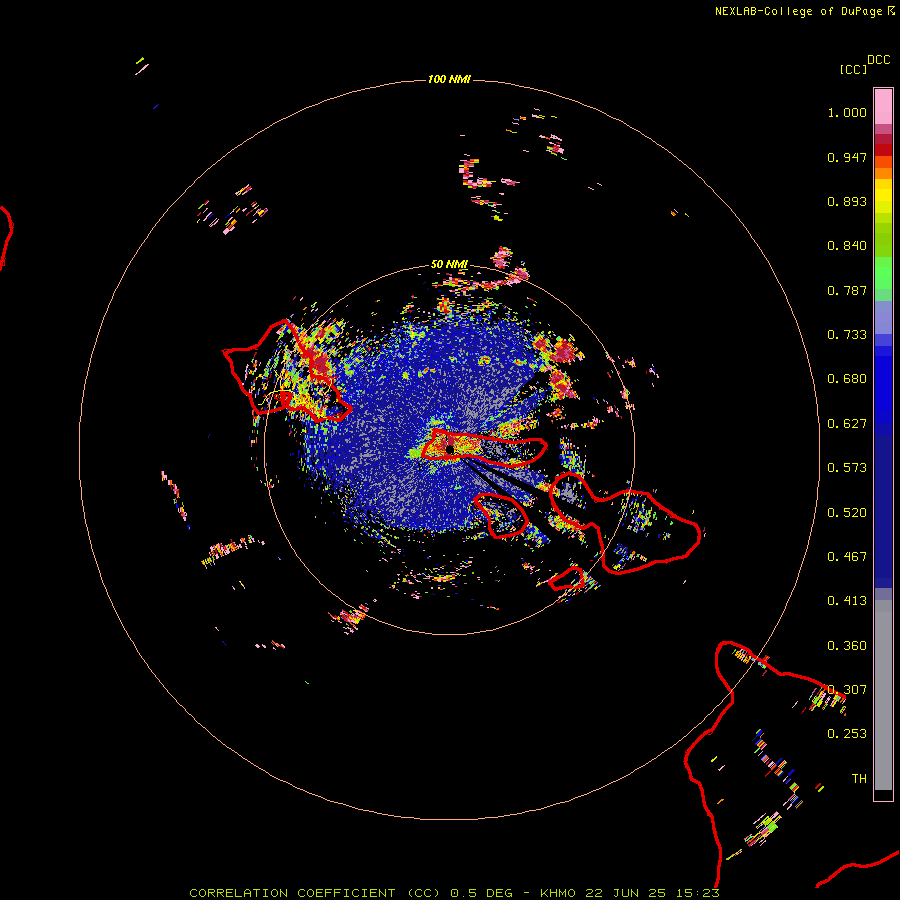The width and height of the screenshot is (900, 900).
Task: Click the [CC] units label
Action: pyautogui.click(x=853, y=69)
